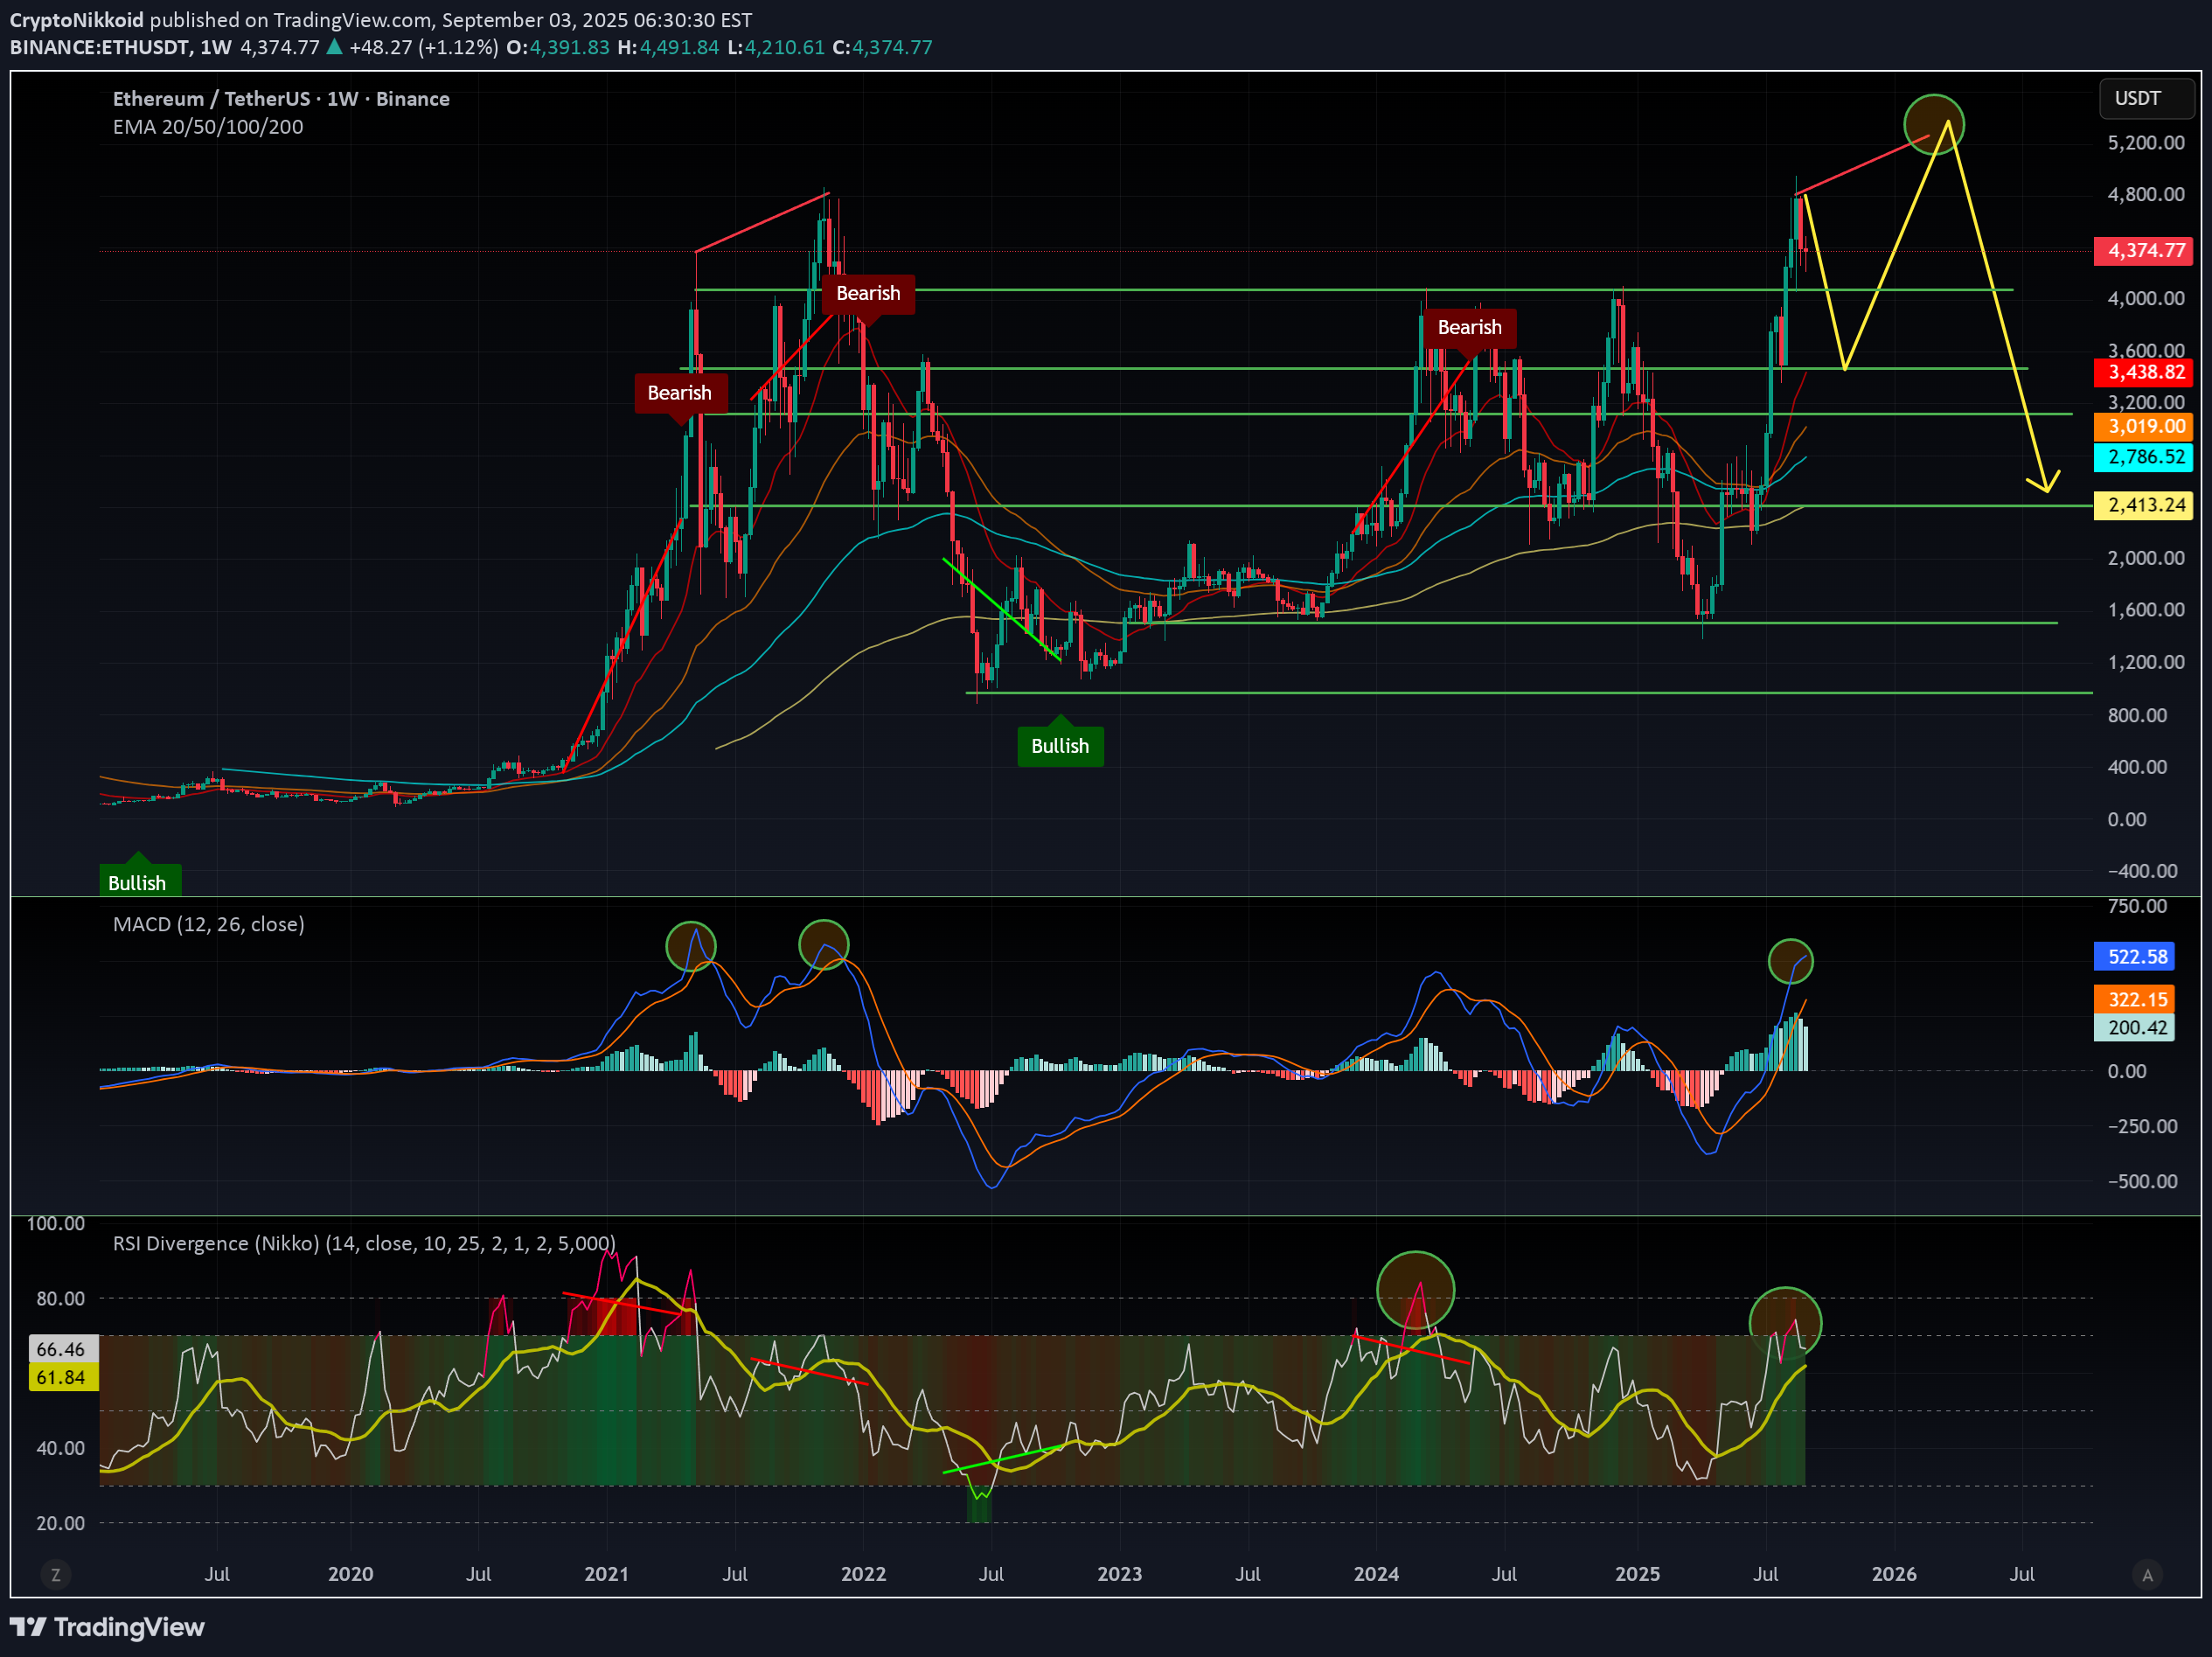The height and width of the screenshot is (1657, 2212).
Task: Click the orange 322.15 signal value tag
Action: tap(2136, 1000)
